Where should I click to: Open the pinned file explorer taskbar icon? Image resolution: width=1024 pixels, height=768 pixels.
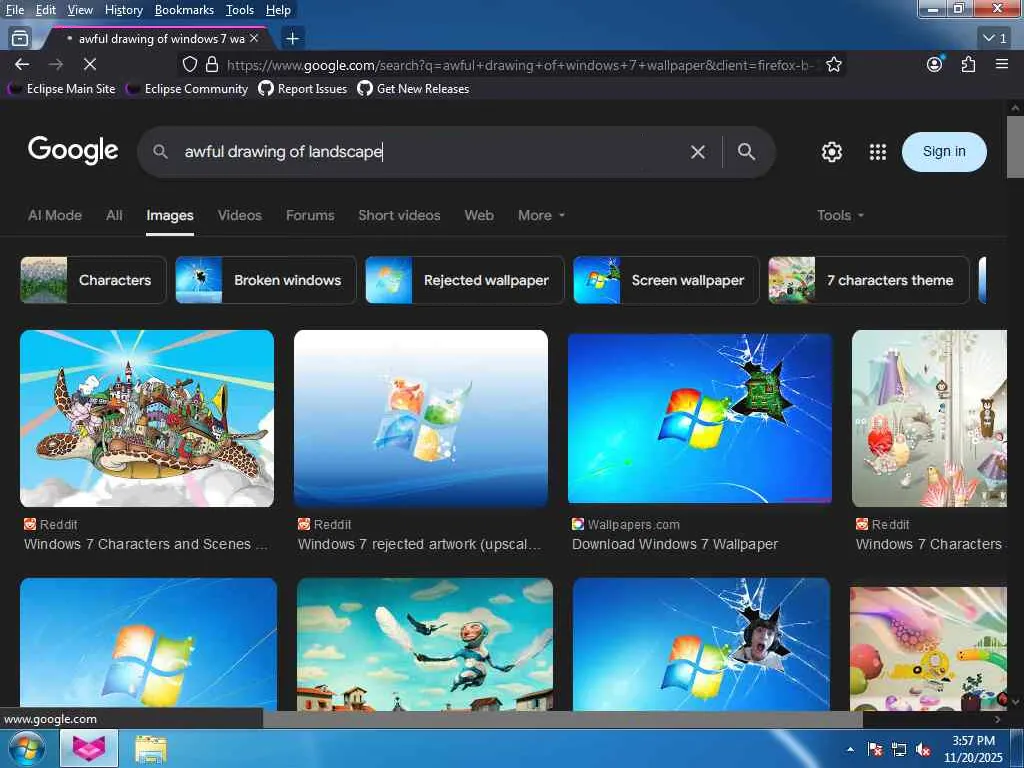[x=151, y=748]
